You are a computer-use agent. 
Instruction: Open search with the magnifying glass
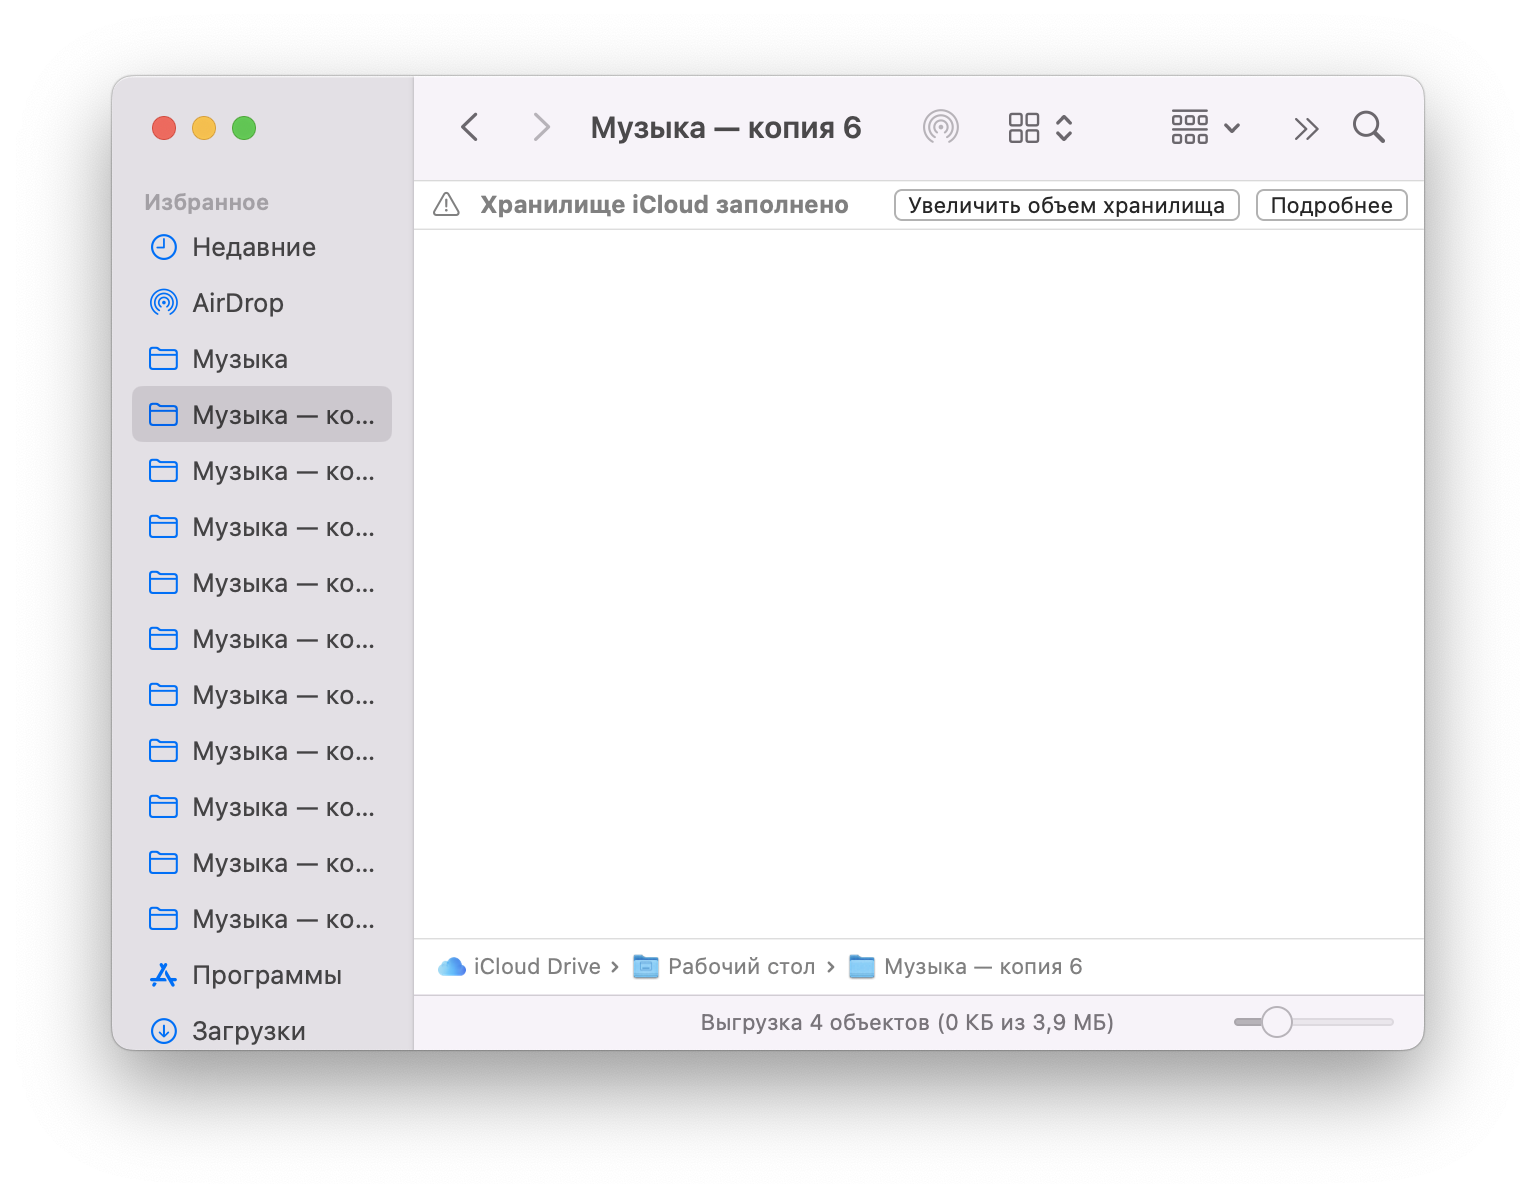[1368, 128]
